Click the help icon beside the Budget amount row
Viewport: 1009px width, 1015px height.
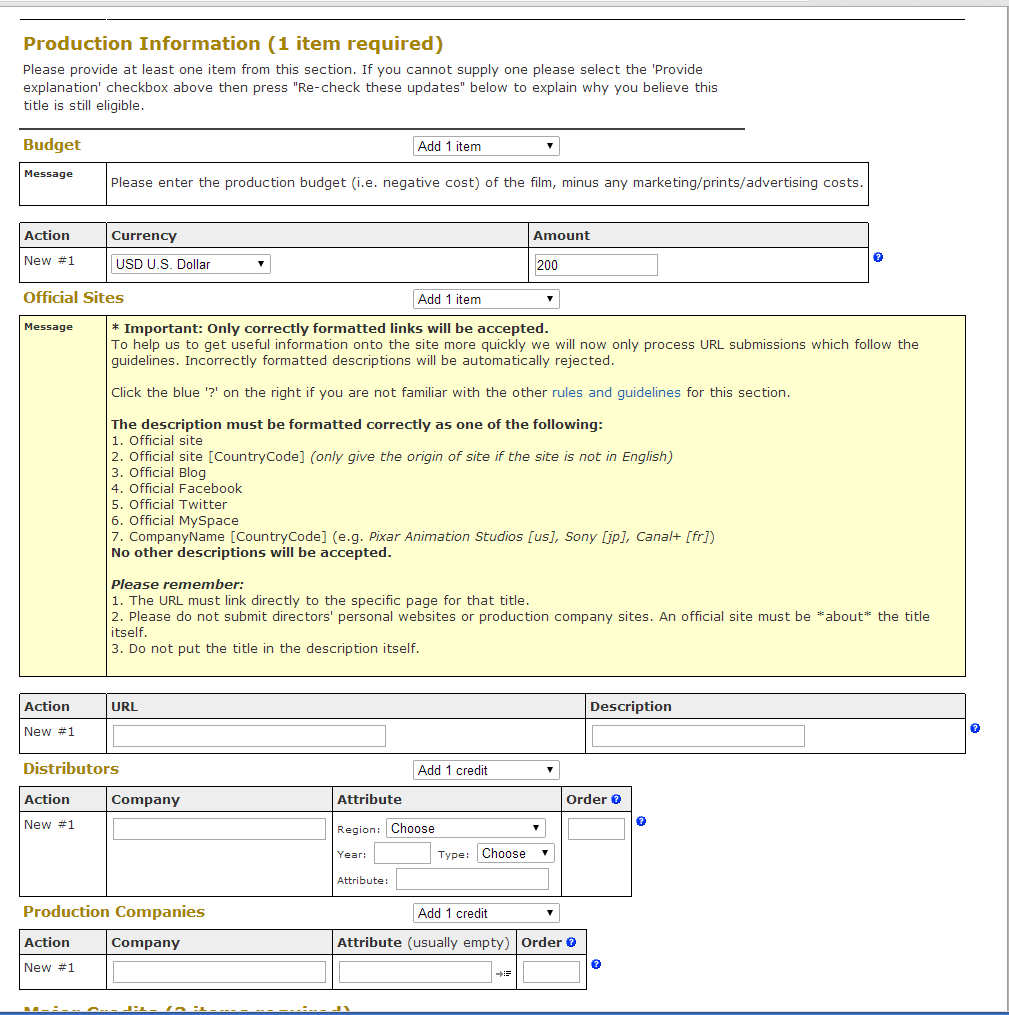[x=878, y=257]
